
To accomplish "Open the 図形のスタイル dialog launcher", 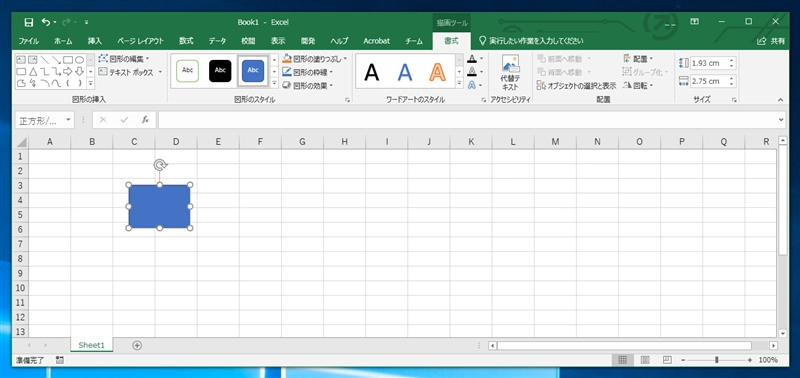I will [347, 100].
